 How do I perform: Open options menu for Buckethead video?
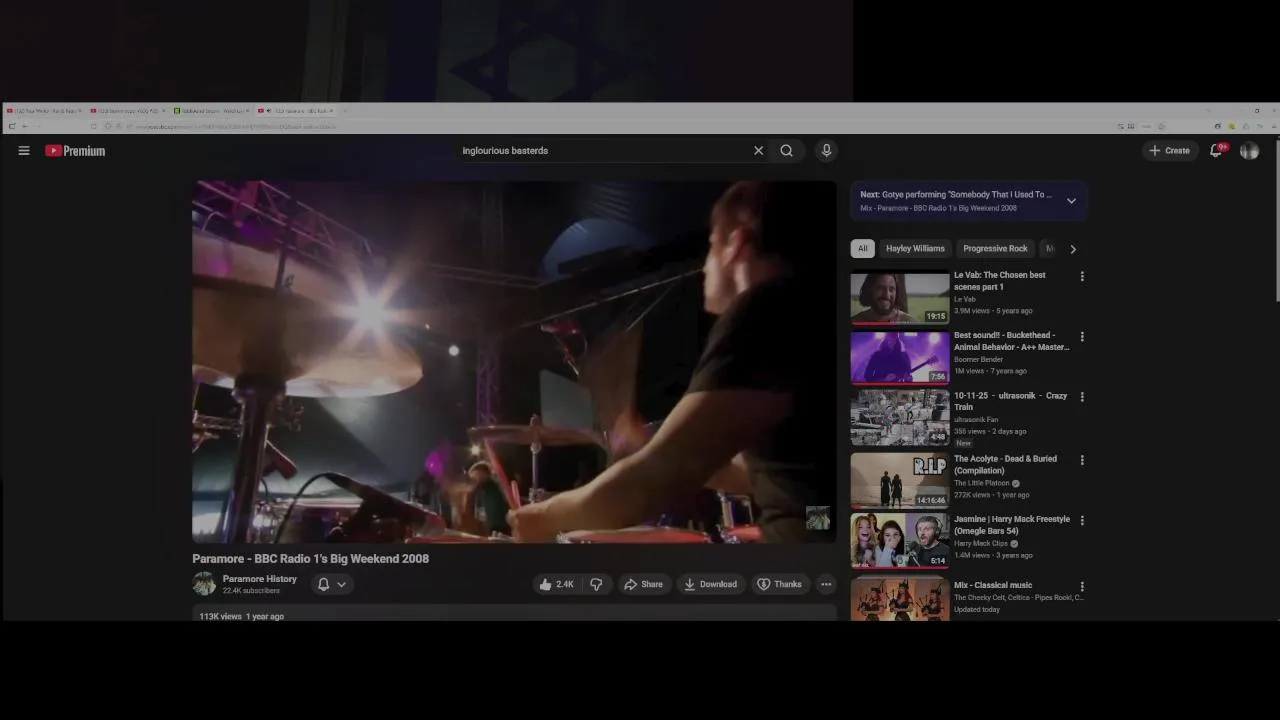(x=1081, y=337)
